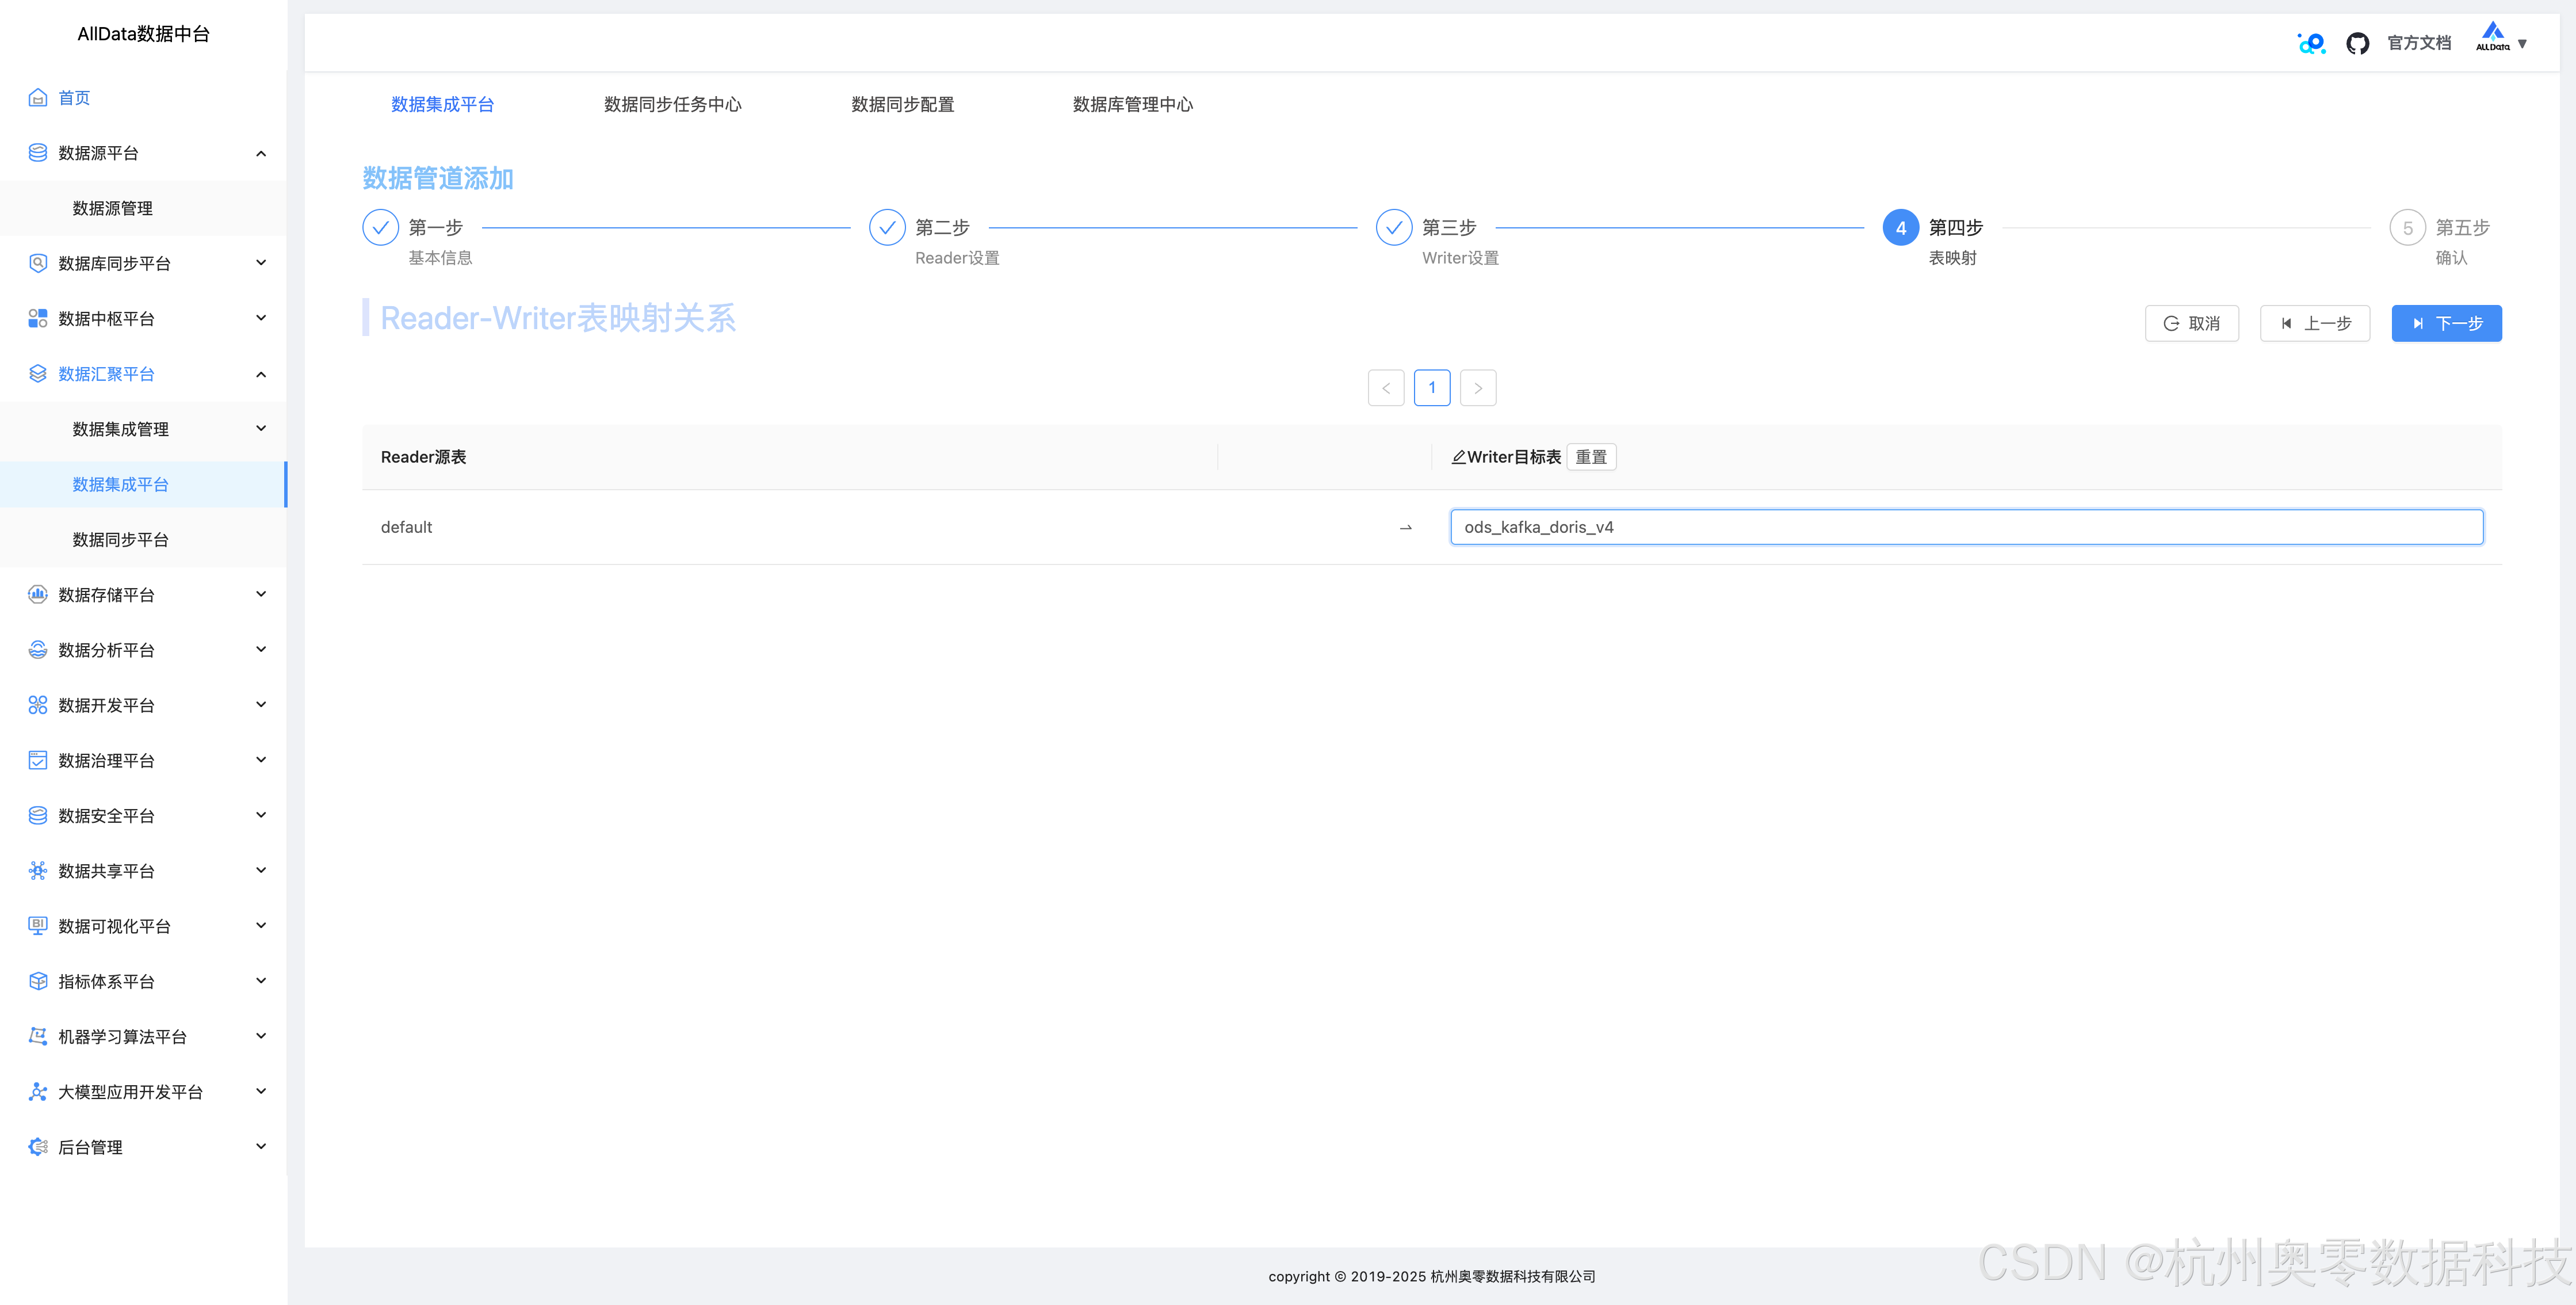
Task: Collapse the 数据源平台 menu chevron
Action: click(261, 153)
